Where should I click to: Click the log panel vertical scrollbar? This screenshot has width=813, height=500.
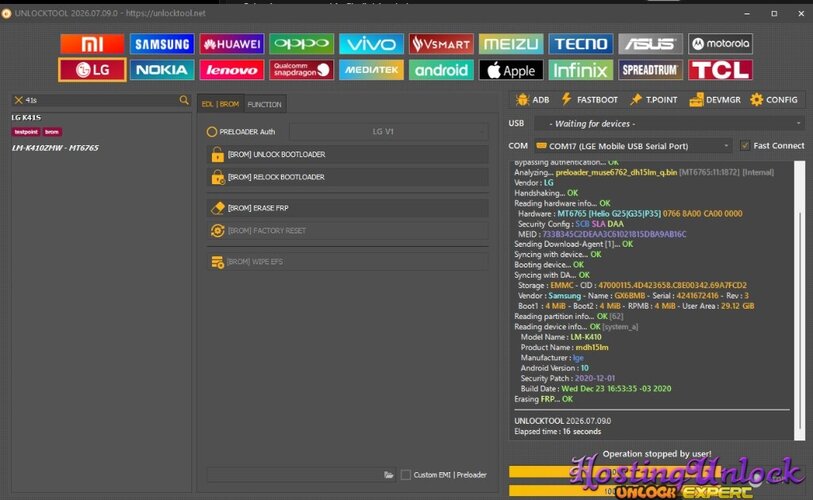tap(799, 300)
